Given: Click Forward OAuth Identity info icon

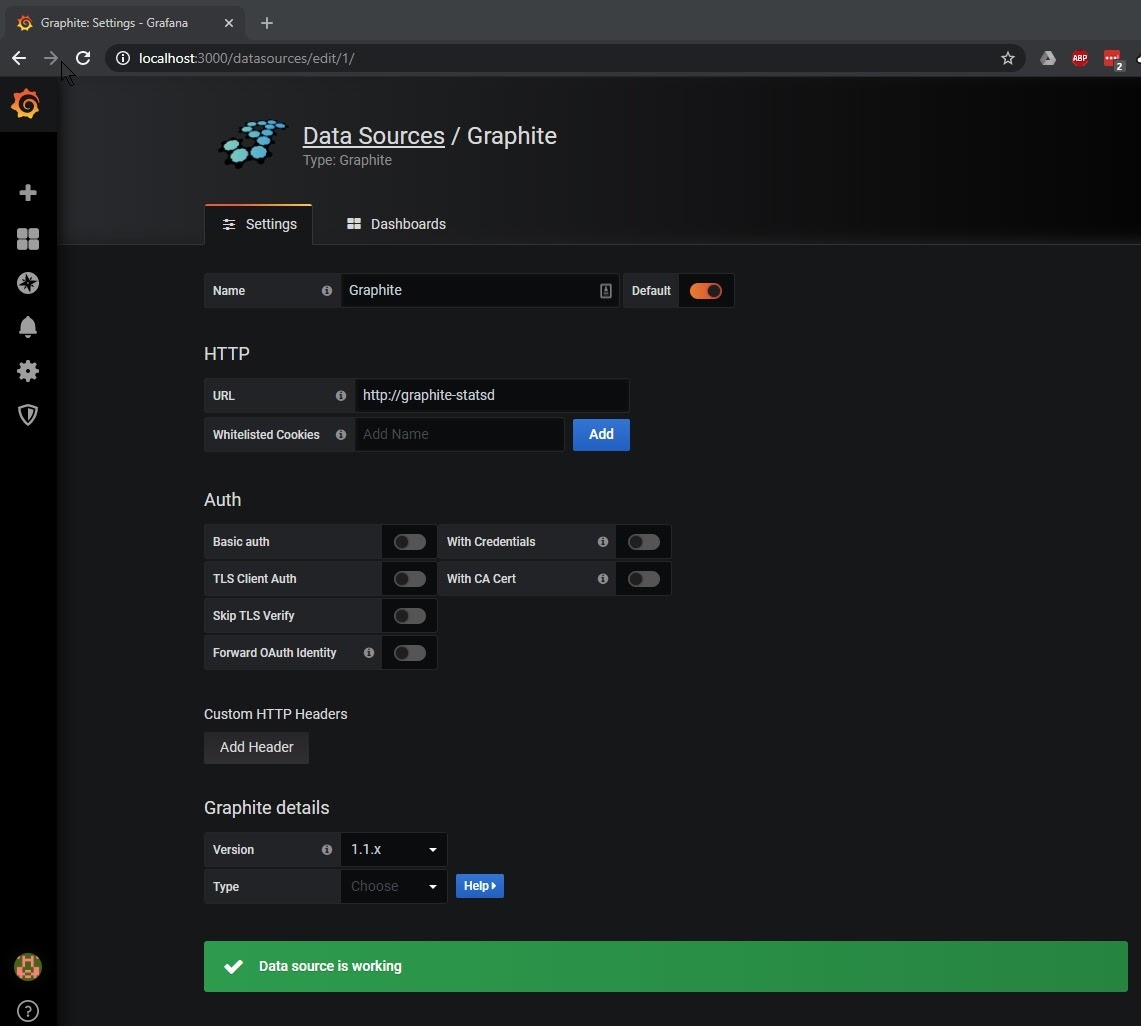Looking at the screenshot, I should (x=369, y=653).
